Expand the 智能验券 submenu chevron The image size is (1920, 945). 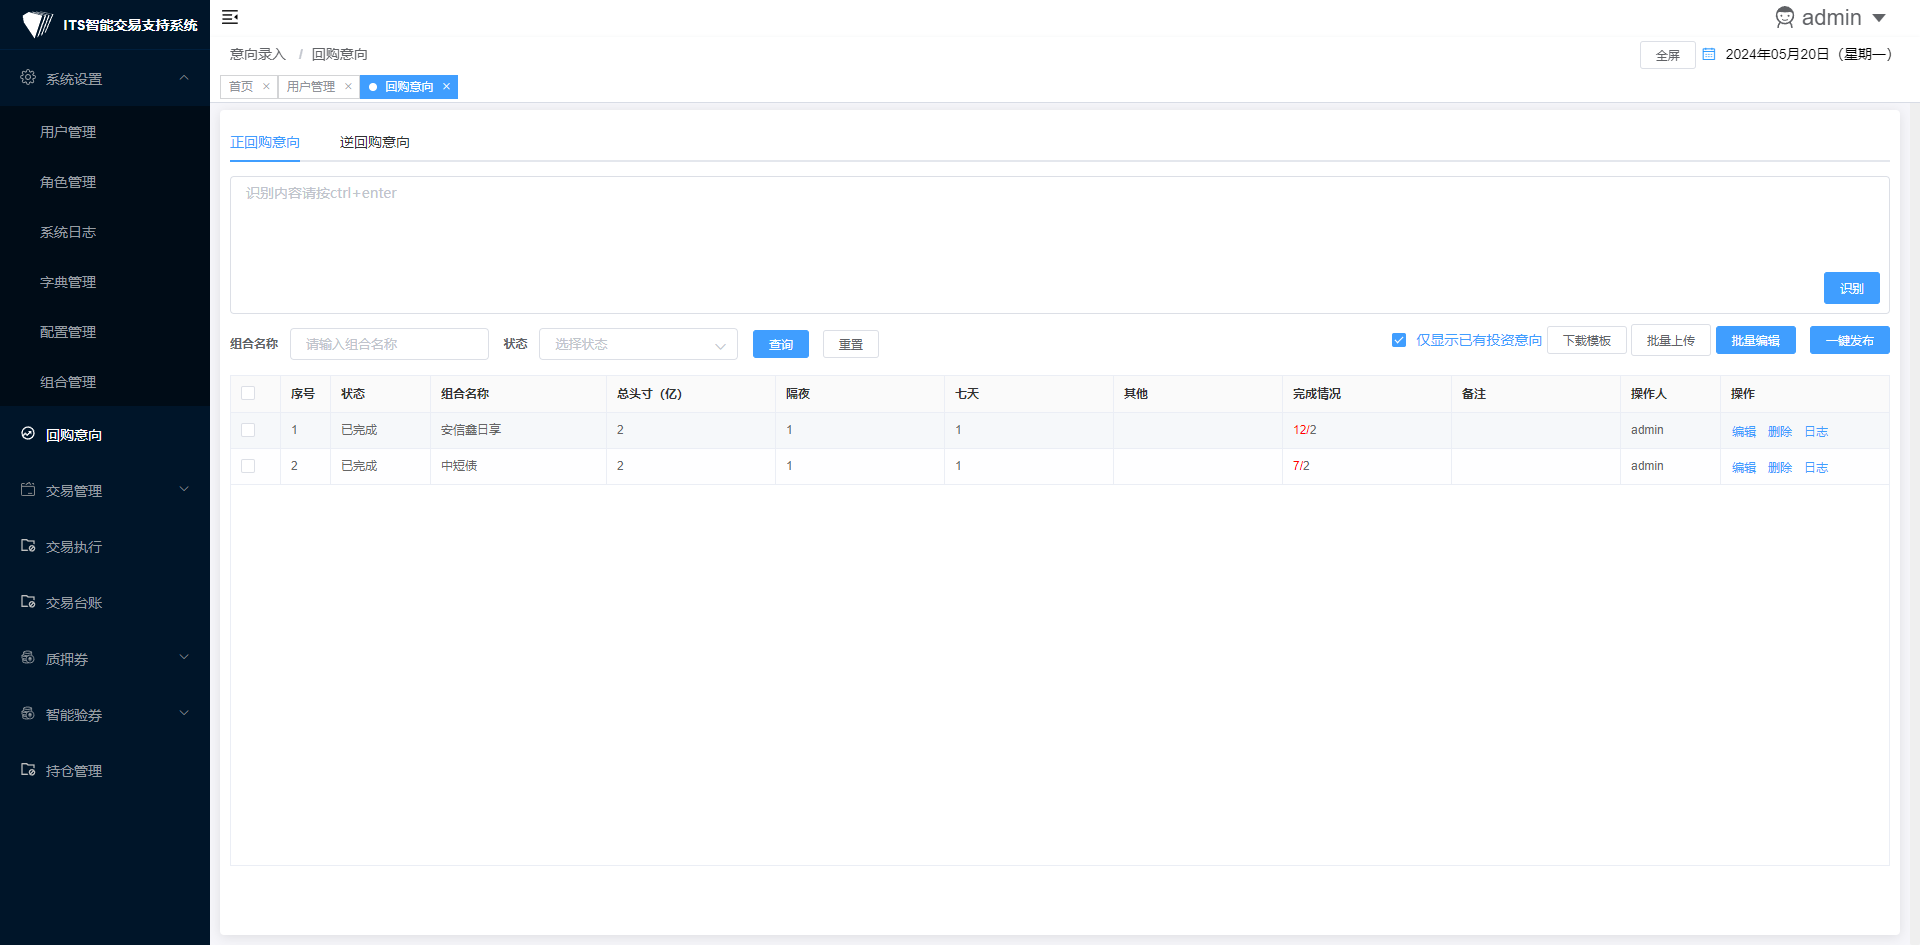[184, 714]
